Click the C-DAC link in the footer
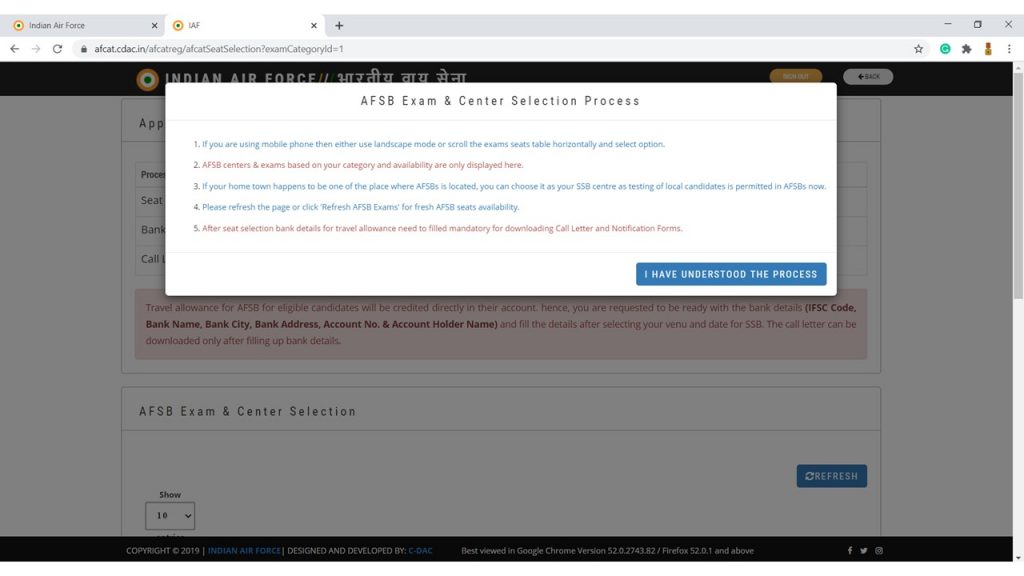The image size is (1024, 576). click(x=421, y=550)
